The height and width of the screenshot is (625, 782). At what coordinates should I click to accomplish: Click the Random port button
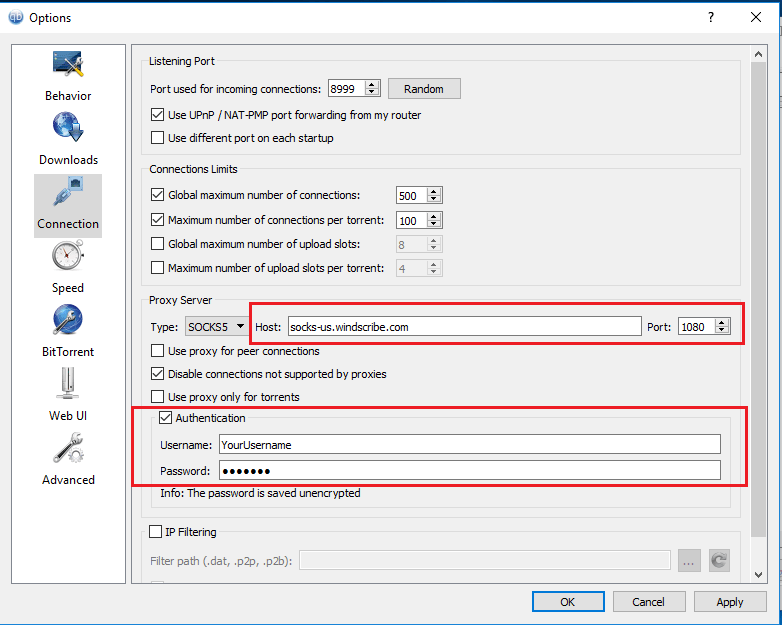[424, 89]
